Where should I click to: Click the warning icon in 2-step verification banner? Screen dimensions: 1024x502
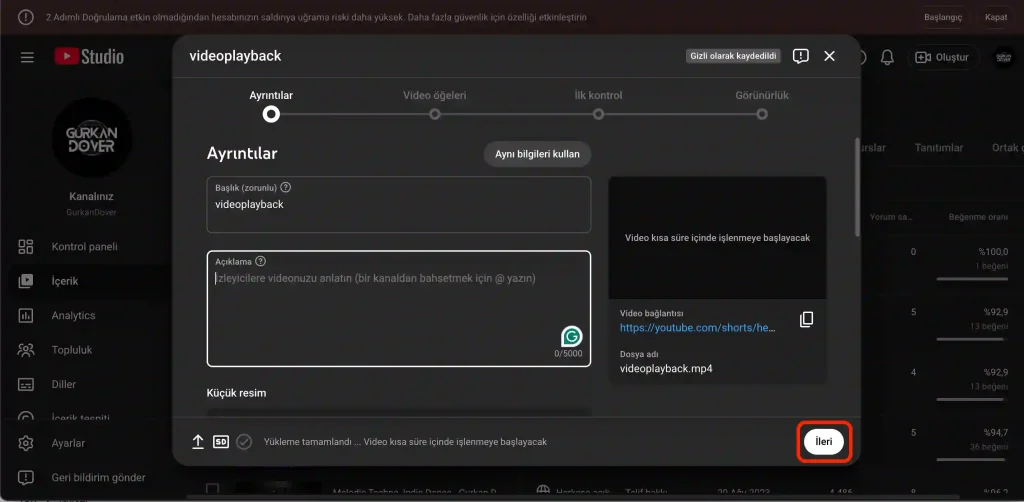click(x=25, y=17)
